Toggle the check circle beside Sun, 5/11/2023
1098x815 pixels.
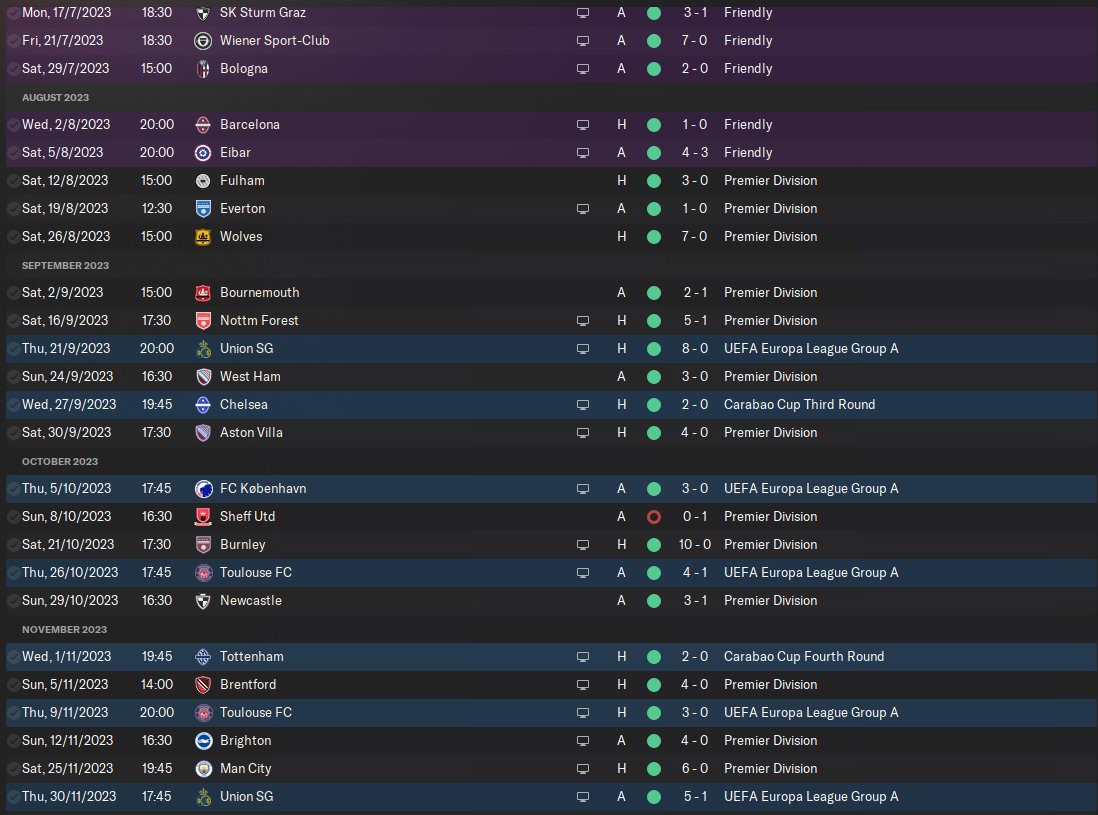pyautogui.click(x=13, y=685)
